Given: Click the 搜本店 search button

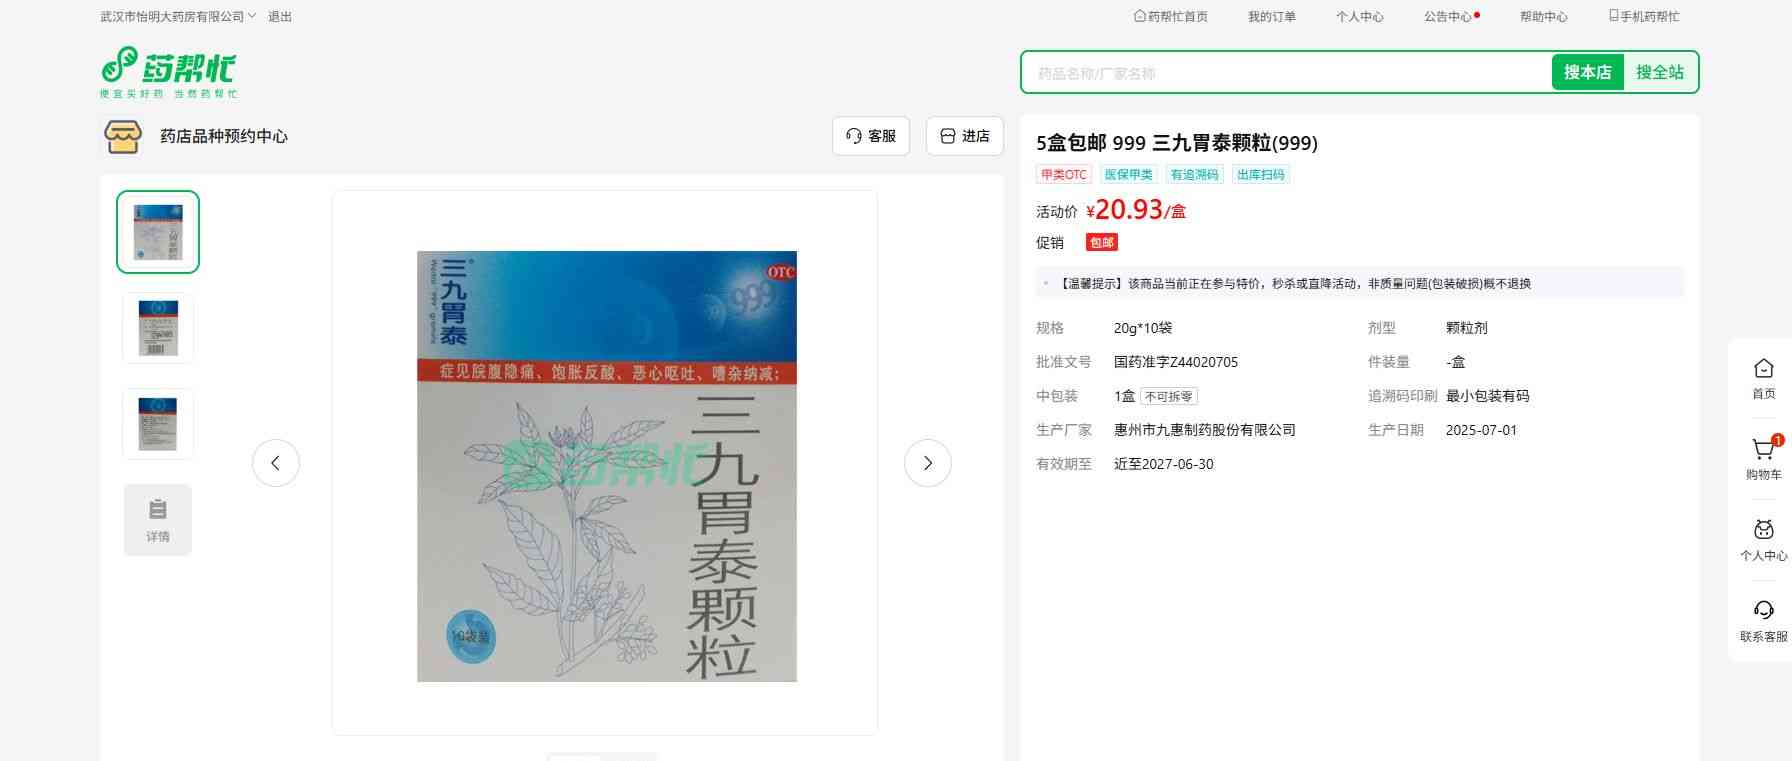Looking at the screenshot, I should [1587, 73].
